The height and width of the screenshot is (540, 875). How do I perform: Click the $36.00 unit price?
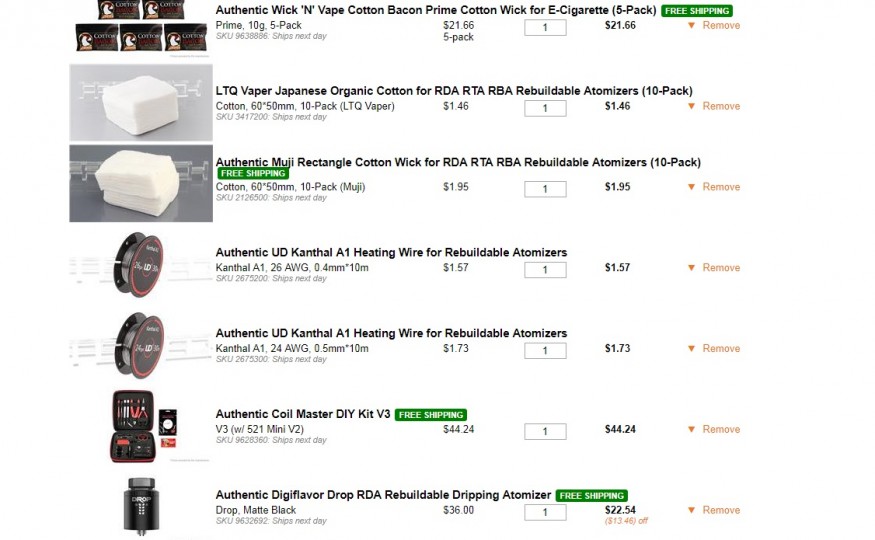pyautogui.click(x=458, y=510)
